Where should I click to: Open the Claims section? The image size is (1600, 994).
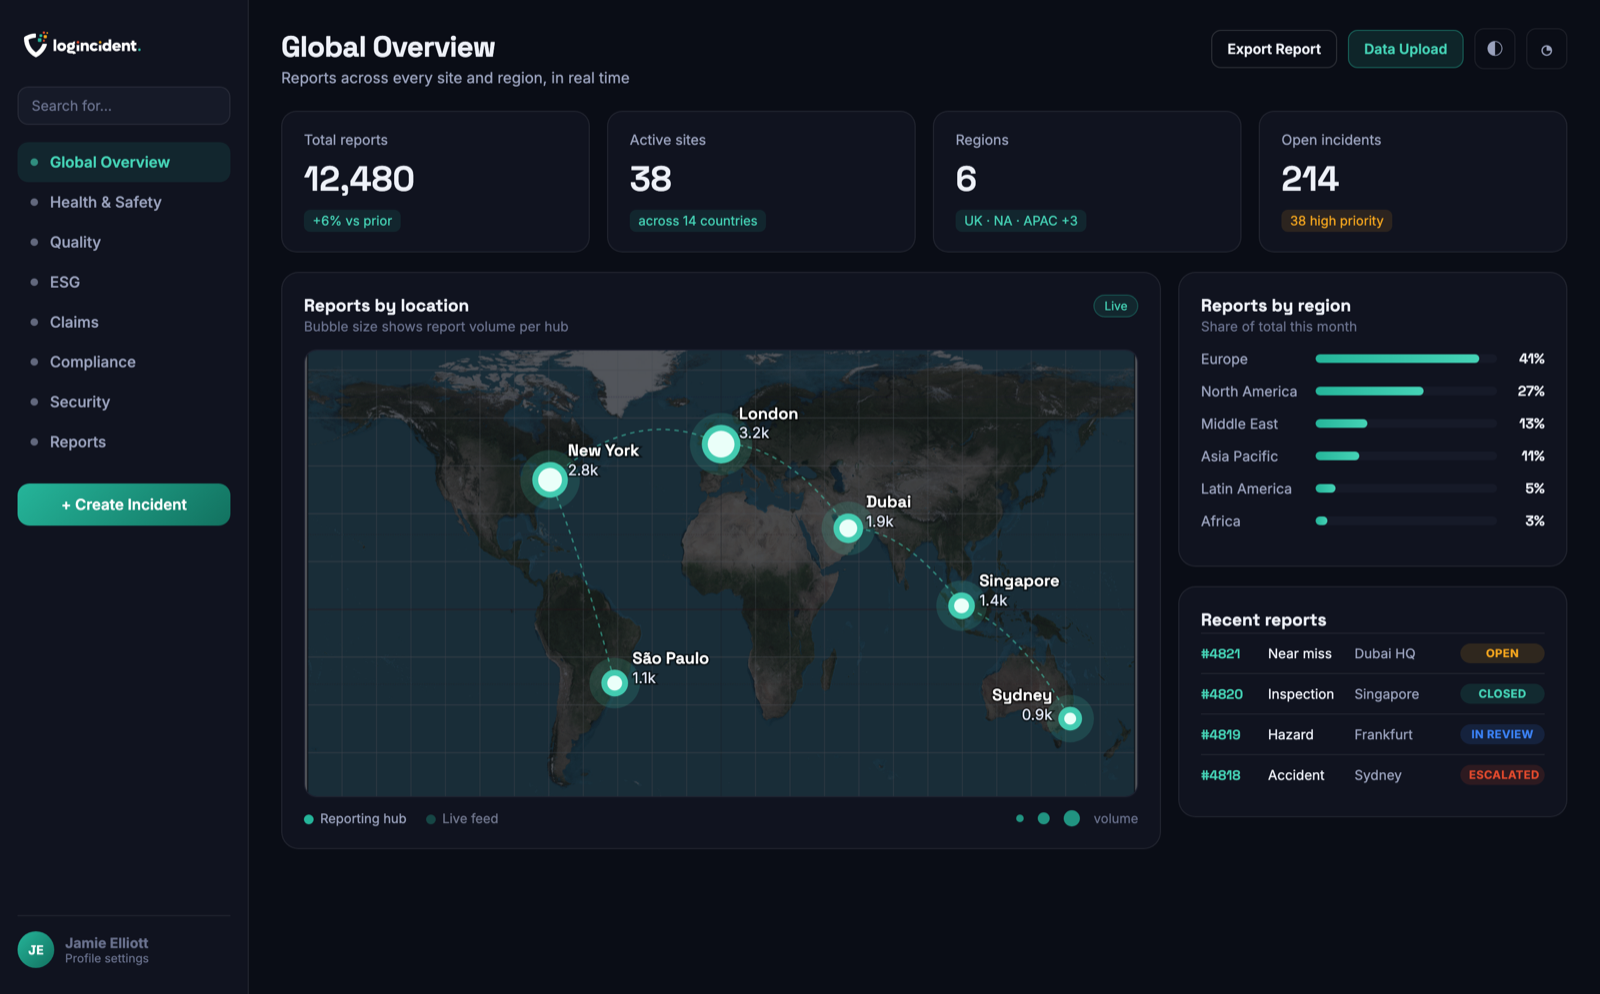[x=124, y=322]
